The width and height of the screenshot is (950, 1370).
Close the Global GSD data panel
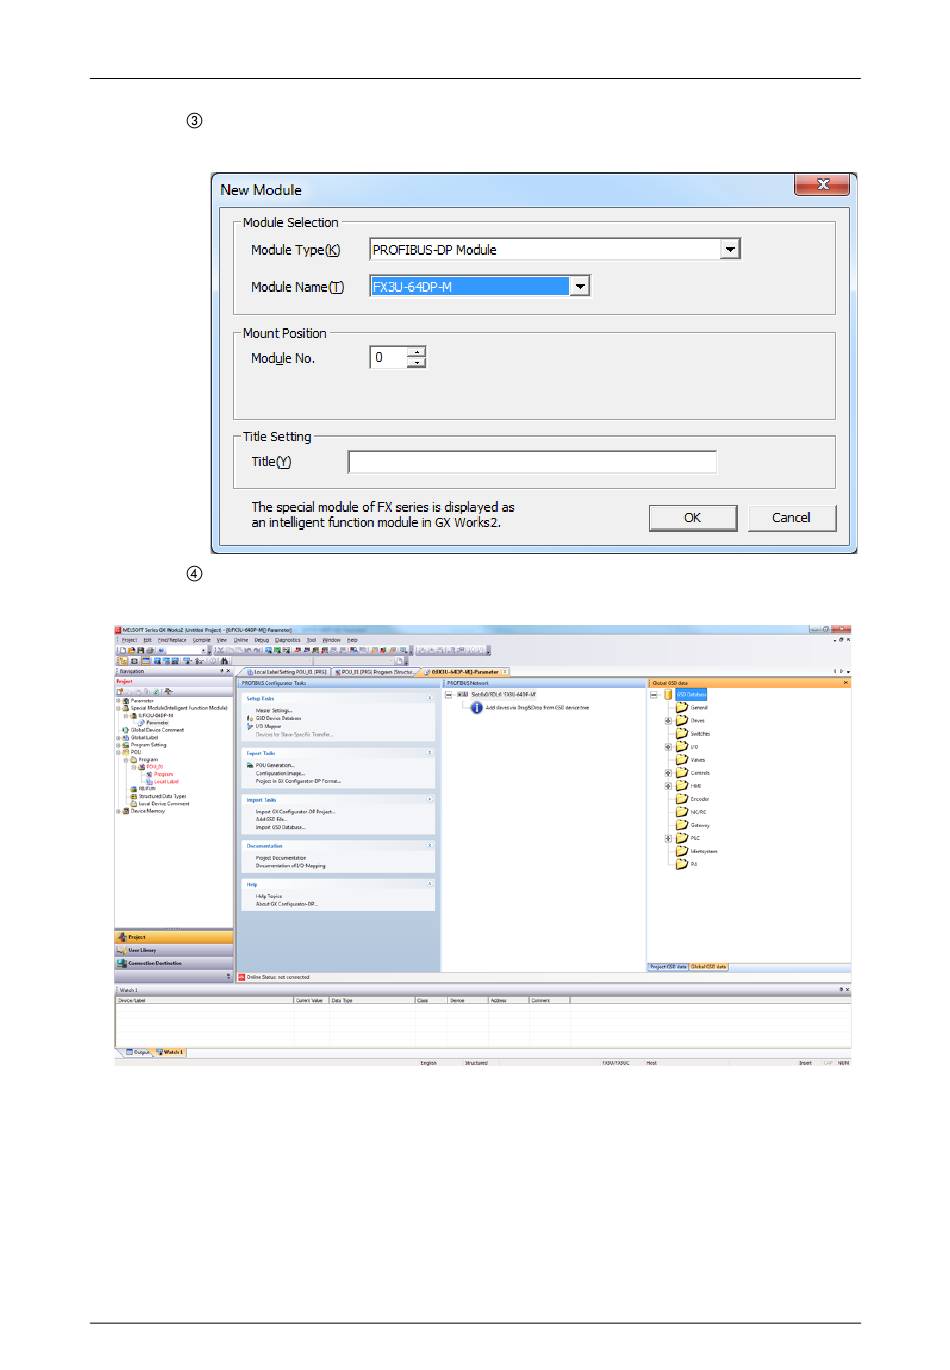[x=845, y=683]
